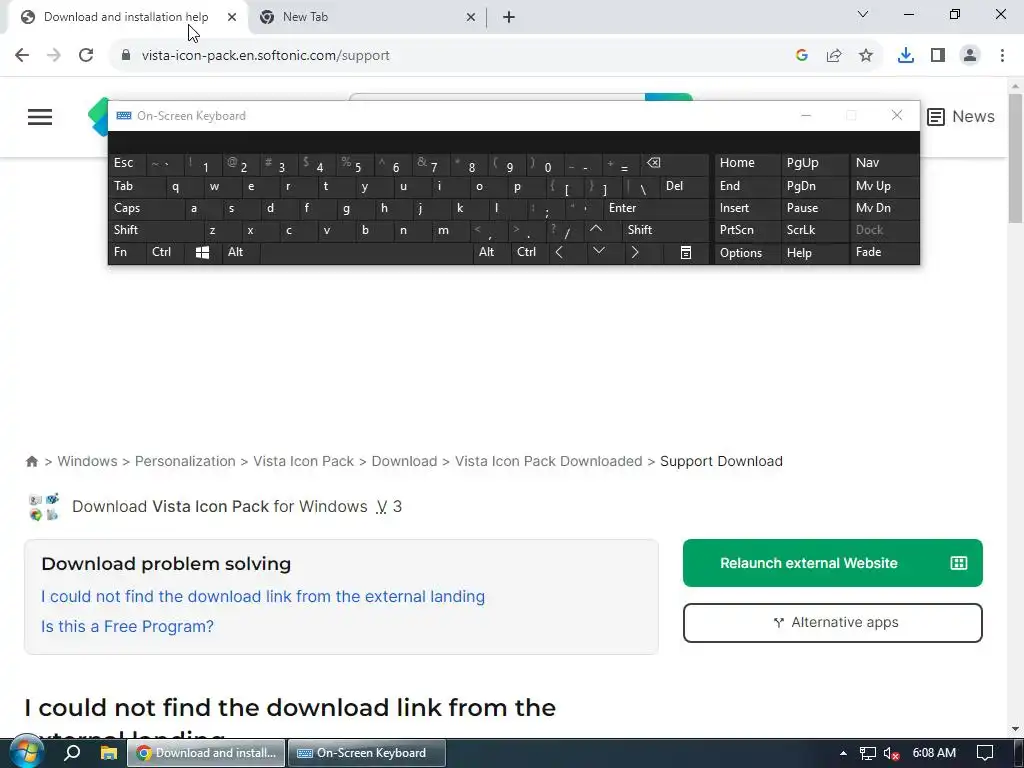Click the Windows logo key on keyboard
Screen dimensions: 1024x768
tap(202, 253)
